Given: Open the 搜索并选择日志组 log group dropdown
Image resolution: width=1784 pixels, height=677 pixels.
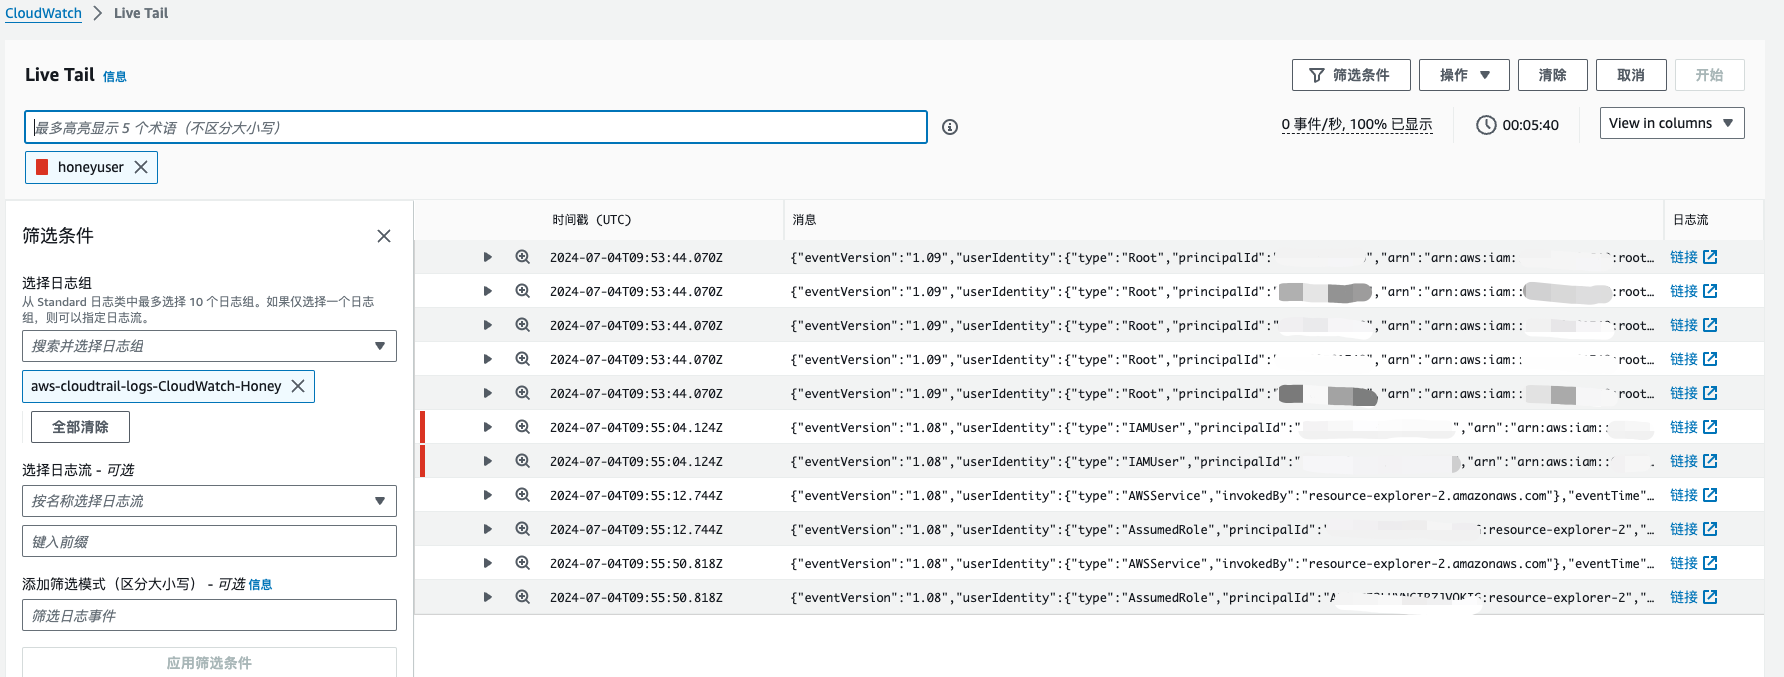Looking at the screenshot, I should click(x=209, y=346).
